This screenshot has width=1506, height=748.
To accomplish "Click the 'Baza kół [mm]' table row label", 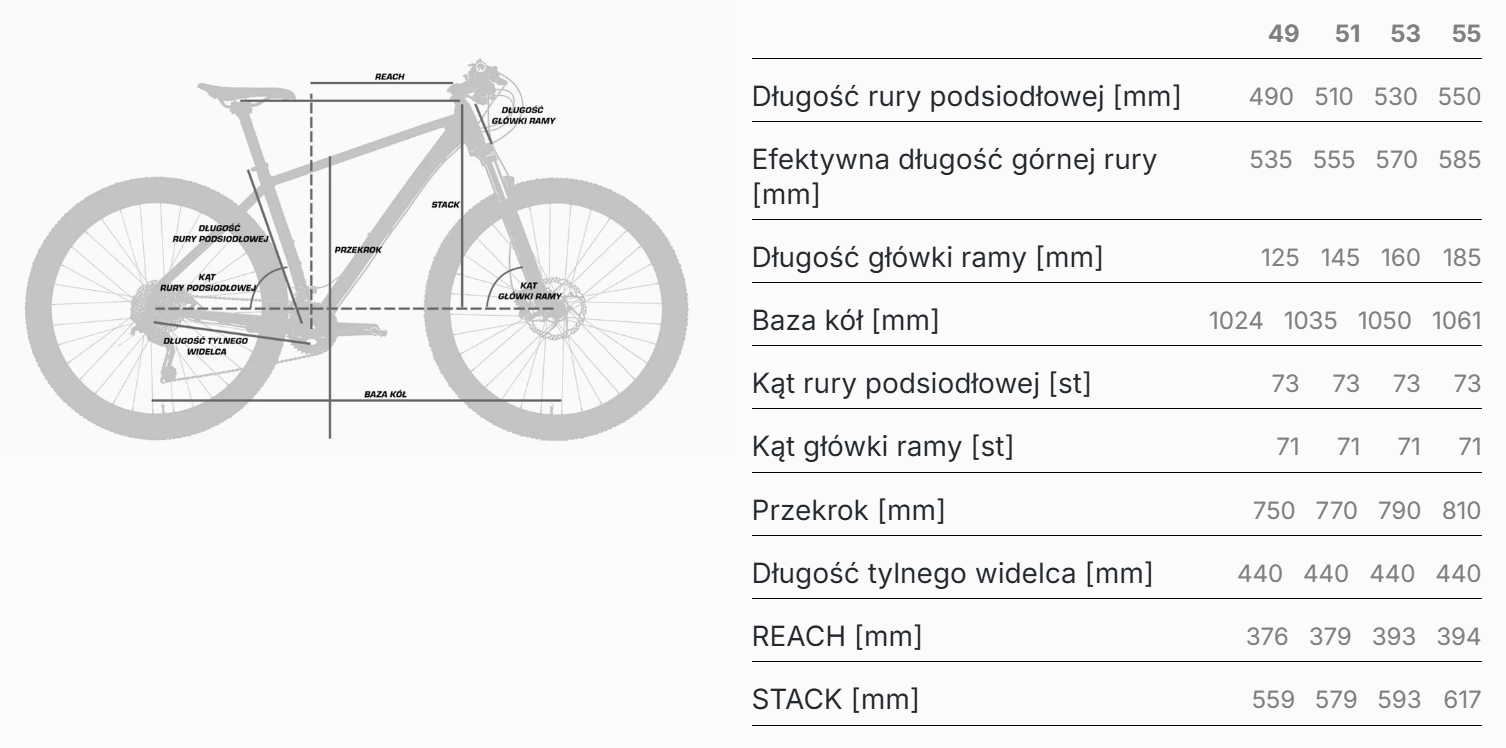I will 846,321.
